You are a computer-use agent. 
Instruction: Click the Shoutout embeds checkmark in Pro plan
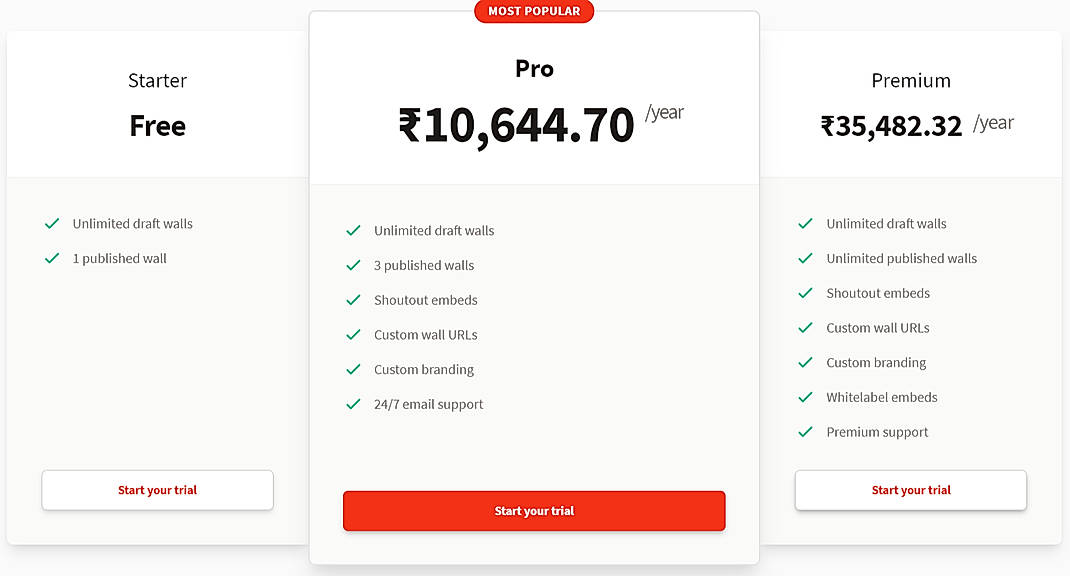point(353,300)
